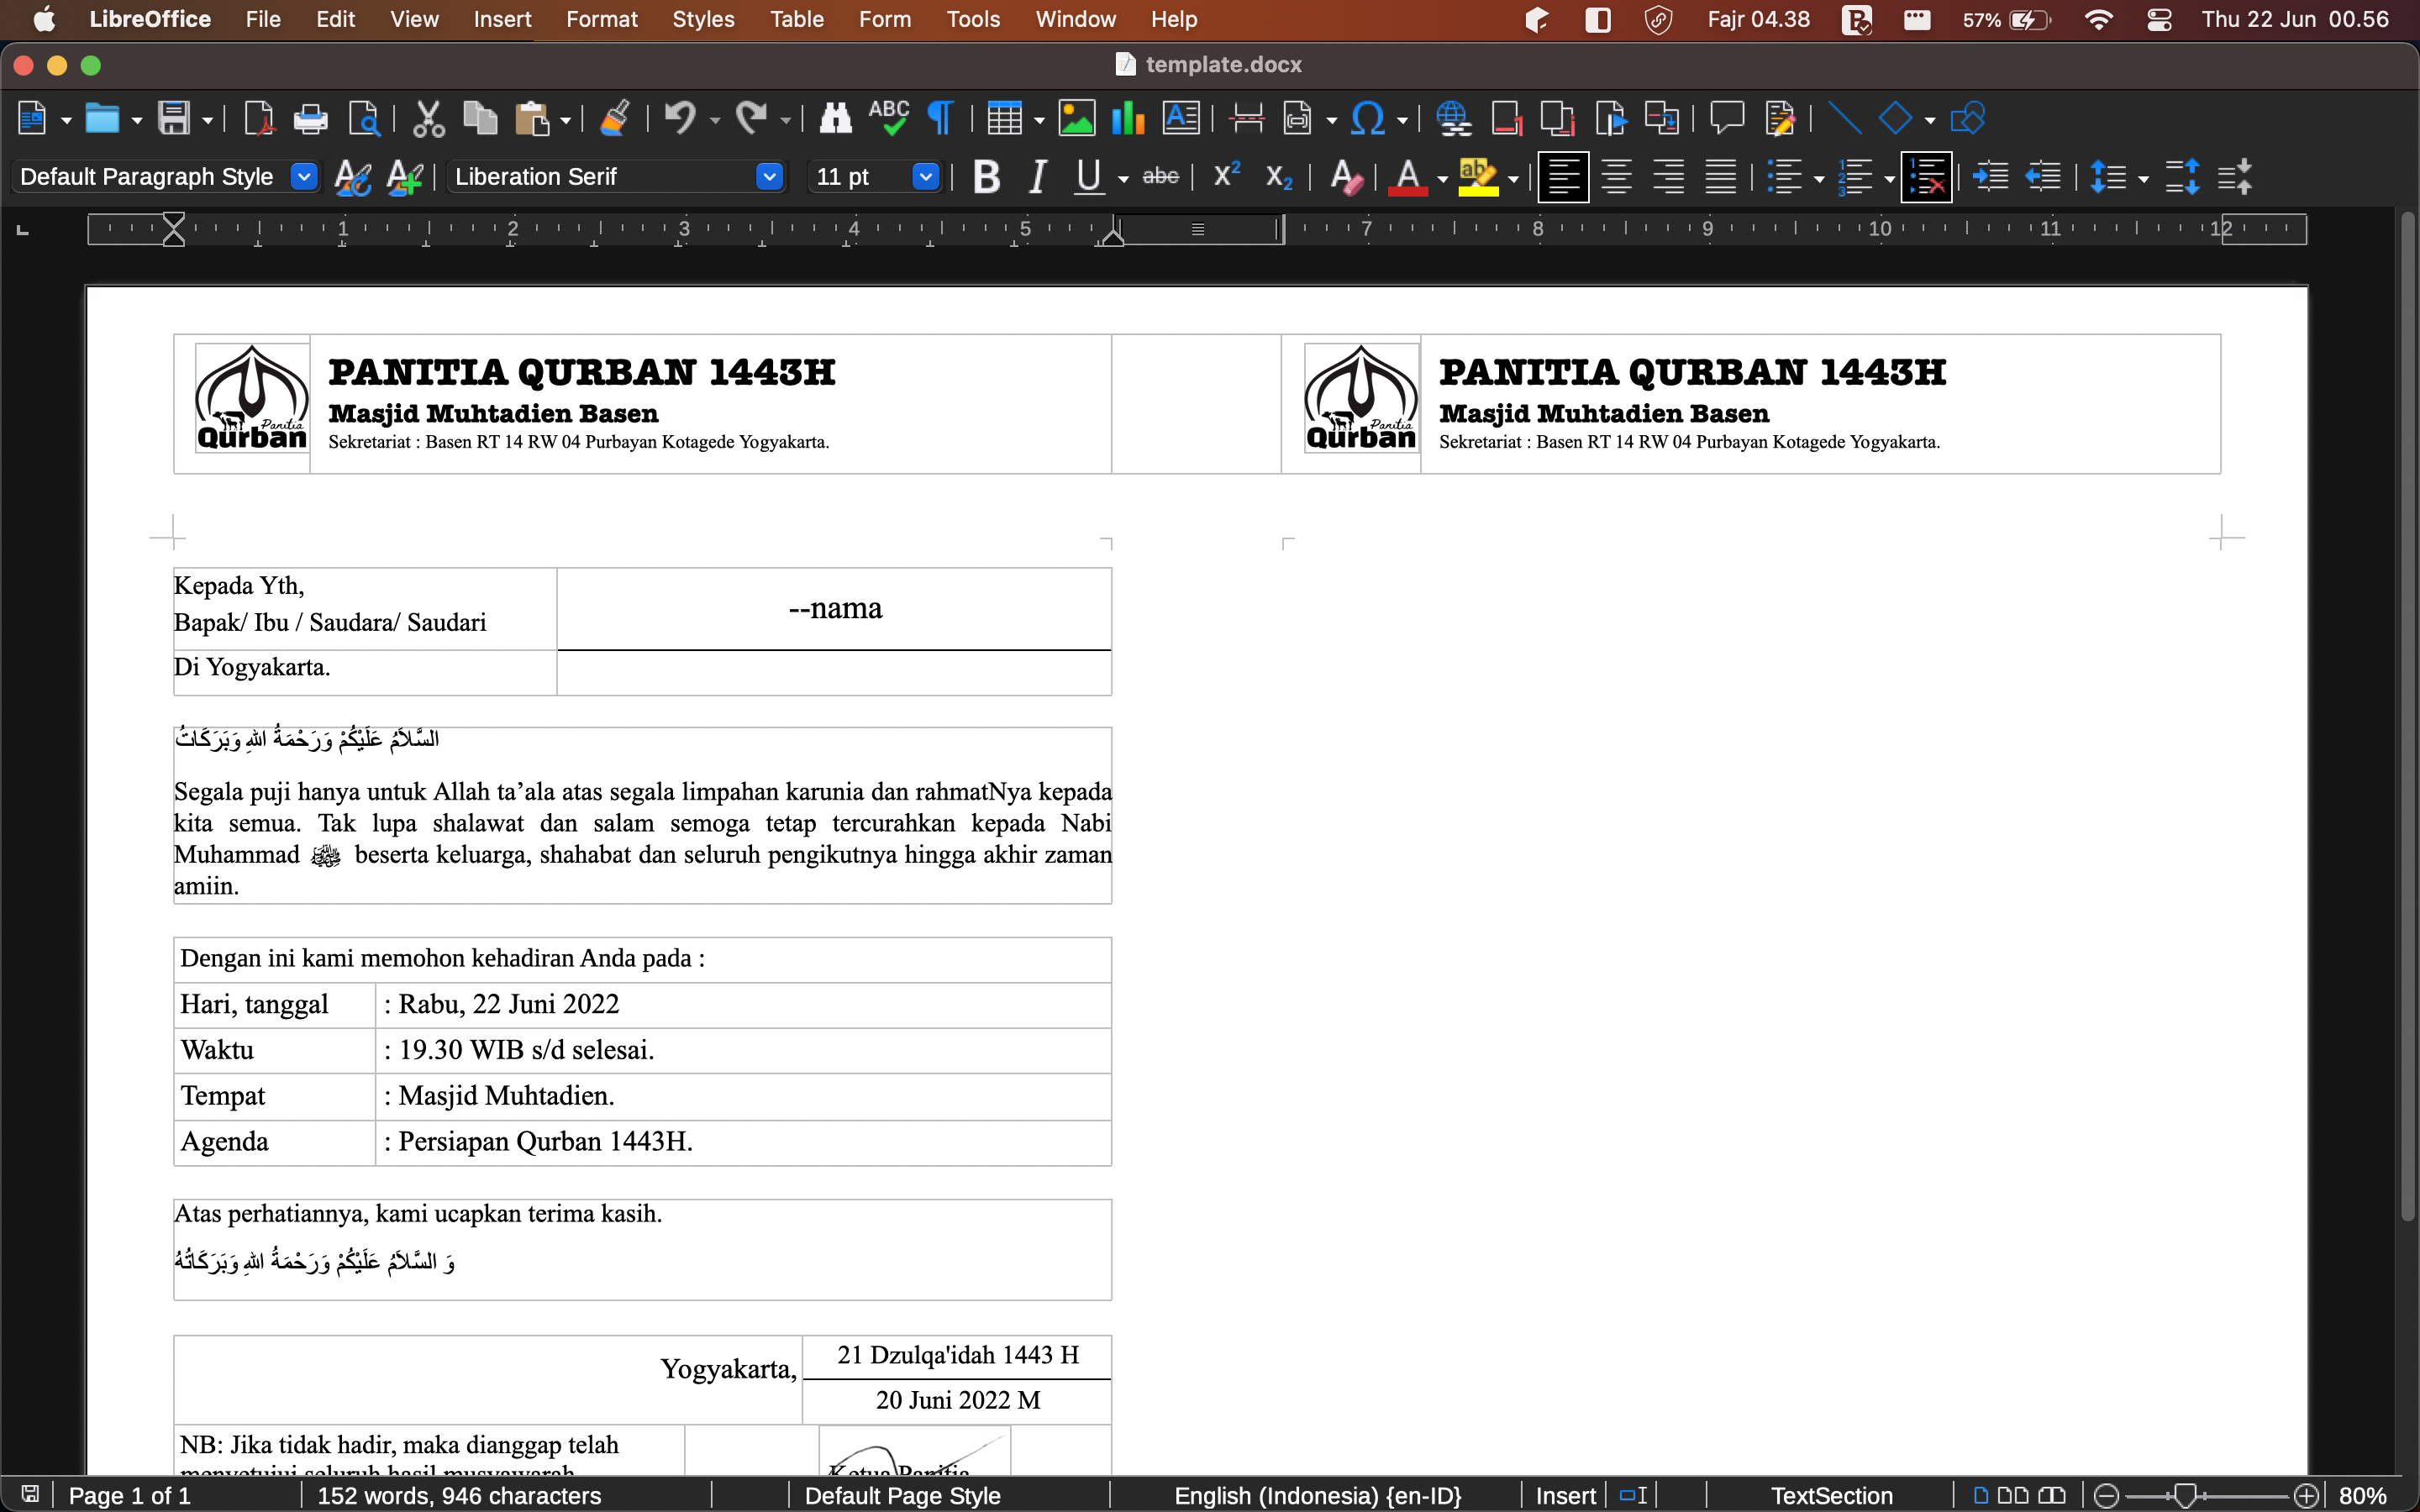
Task: Open the Format menu
Action: click(x=601, y=19)
